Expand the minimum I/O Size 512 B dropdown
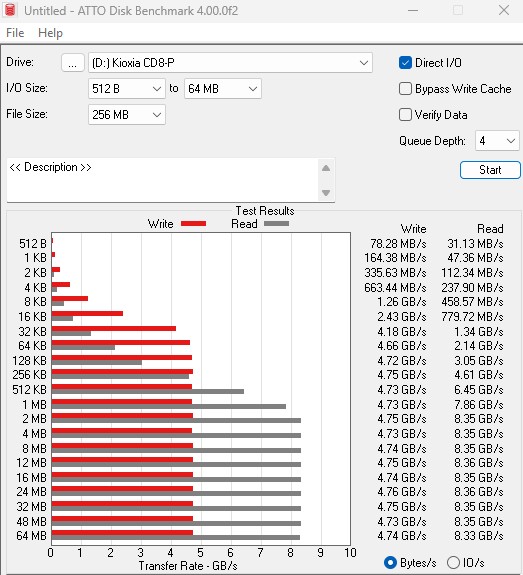The image size is (523, 575). coord(127,89)
